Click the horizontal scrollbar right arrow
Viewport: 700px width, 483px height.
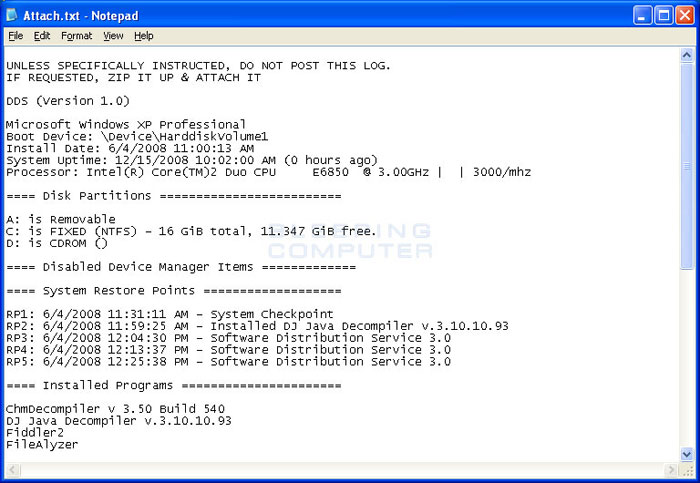(x=671, y=470)
